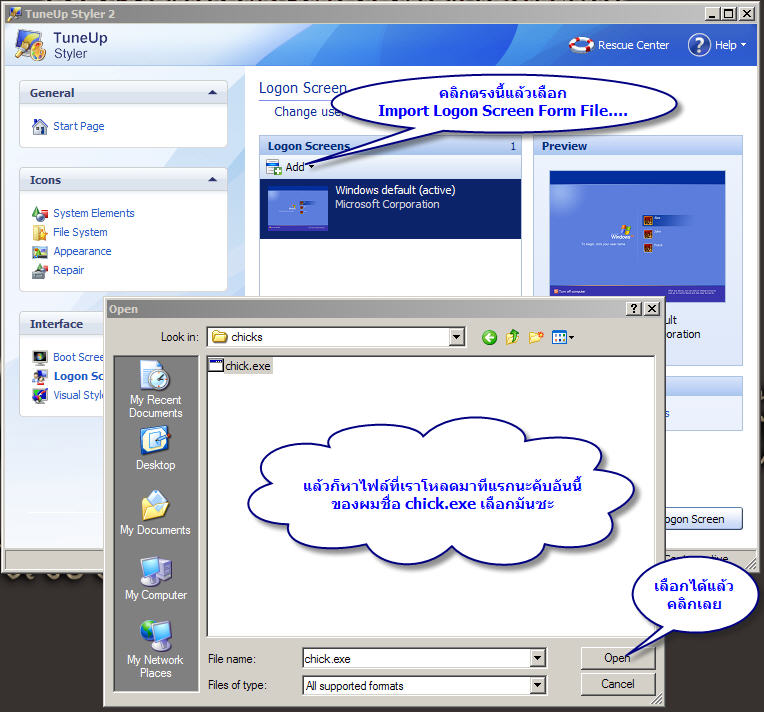This screenshot has height=712, width=764.
Task: Open the Rescue Center link
Action: (633, 45)
